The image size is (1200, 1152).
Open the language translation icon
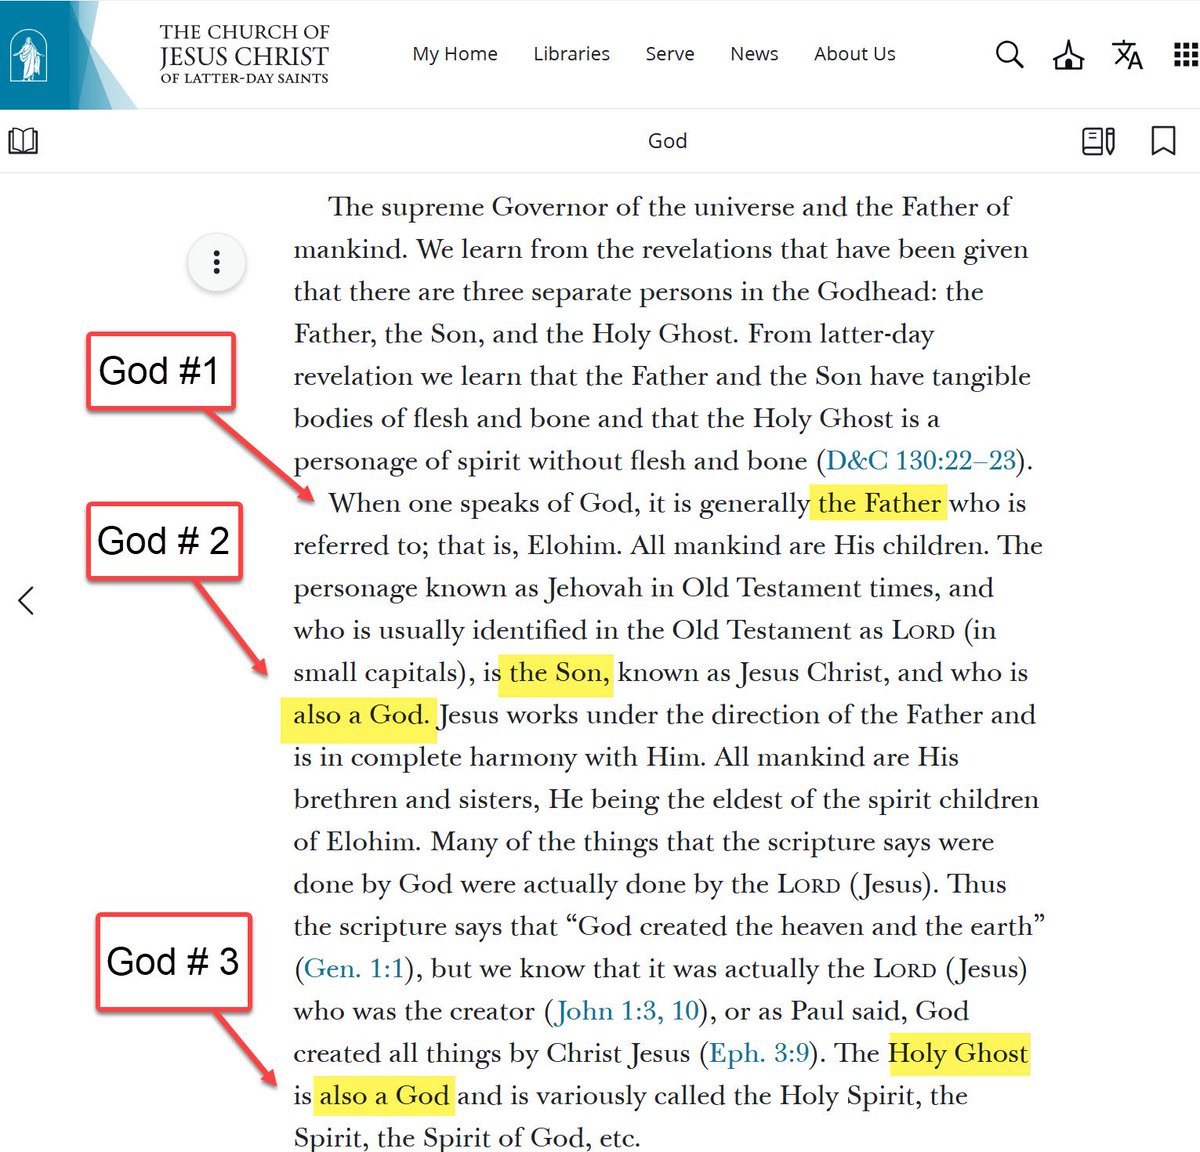click(x=1128, y=55)
